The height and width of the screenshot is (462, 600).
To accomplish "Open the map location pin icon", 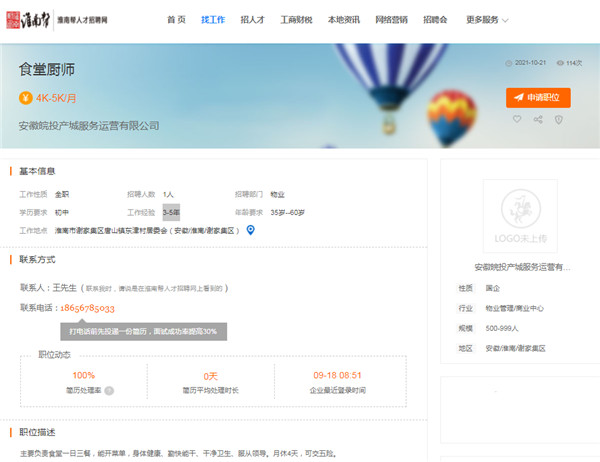I will [250, 230].
